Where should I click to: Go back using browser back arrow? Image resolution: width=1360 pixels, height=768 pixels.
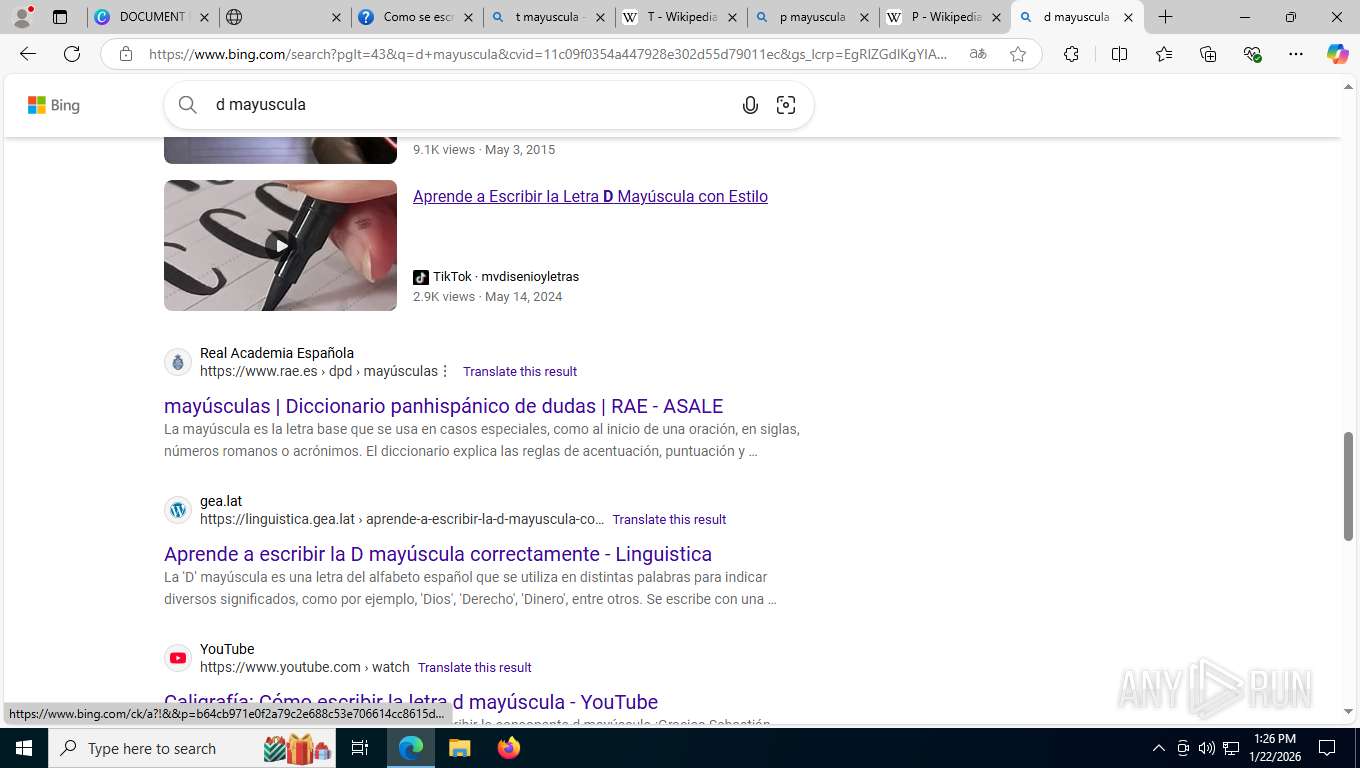(x=28, y=54)
